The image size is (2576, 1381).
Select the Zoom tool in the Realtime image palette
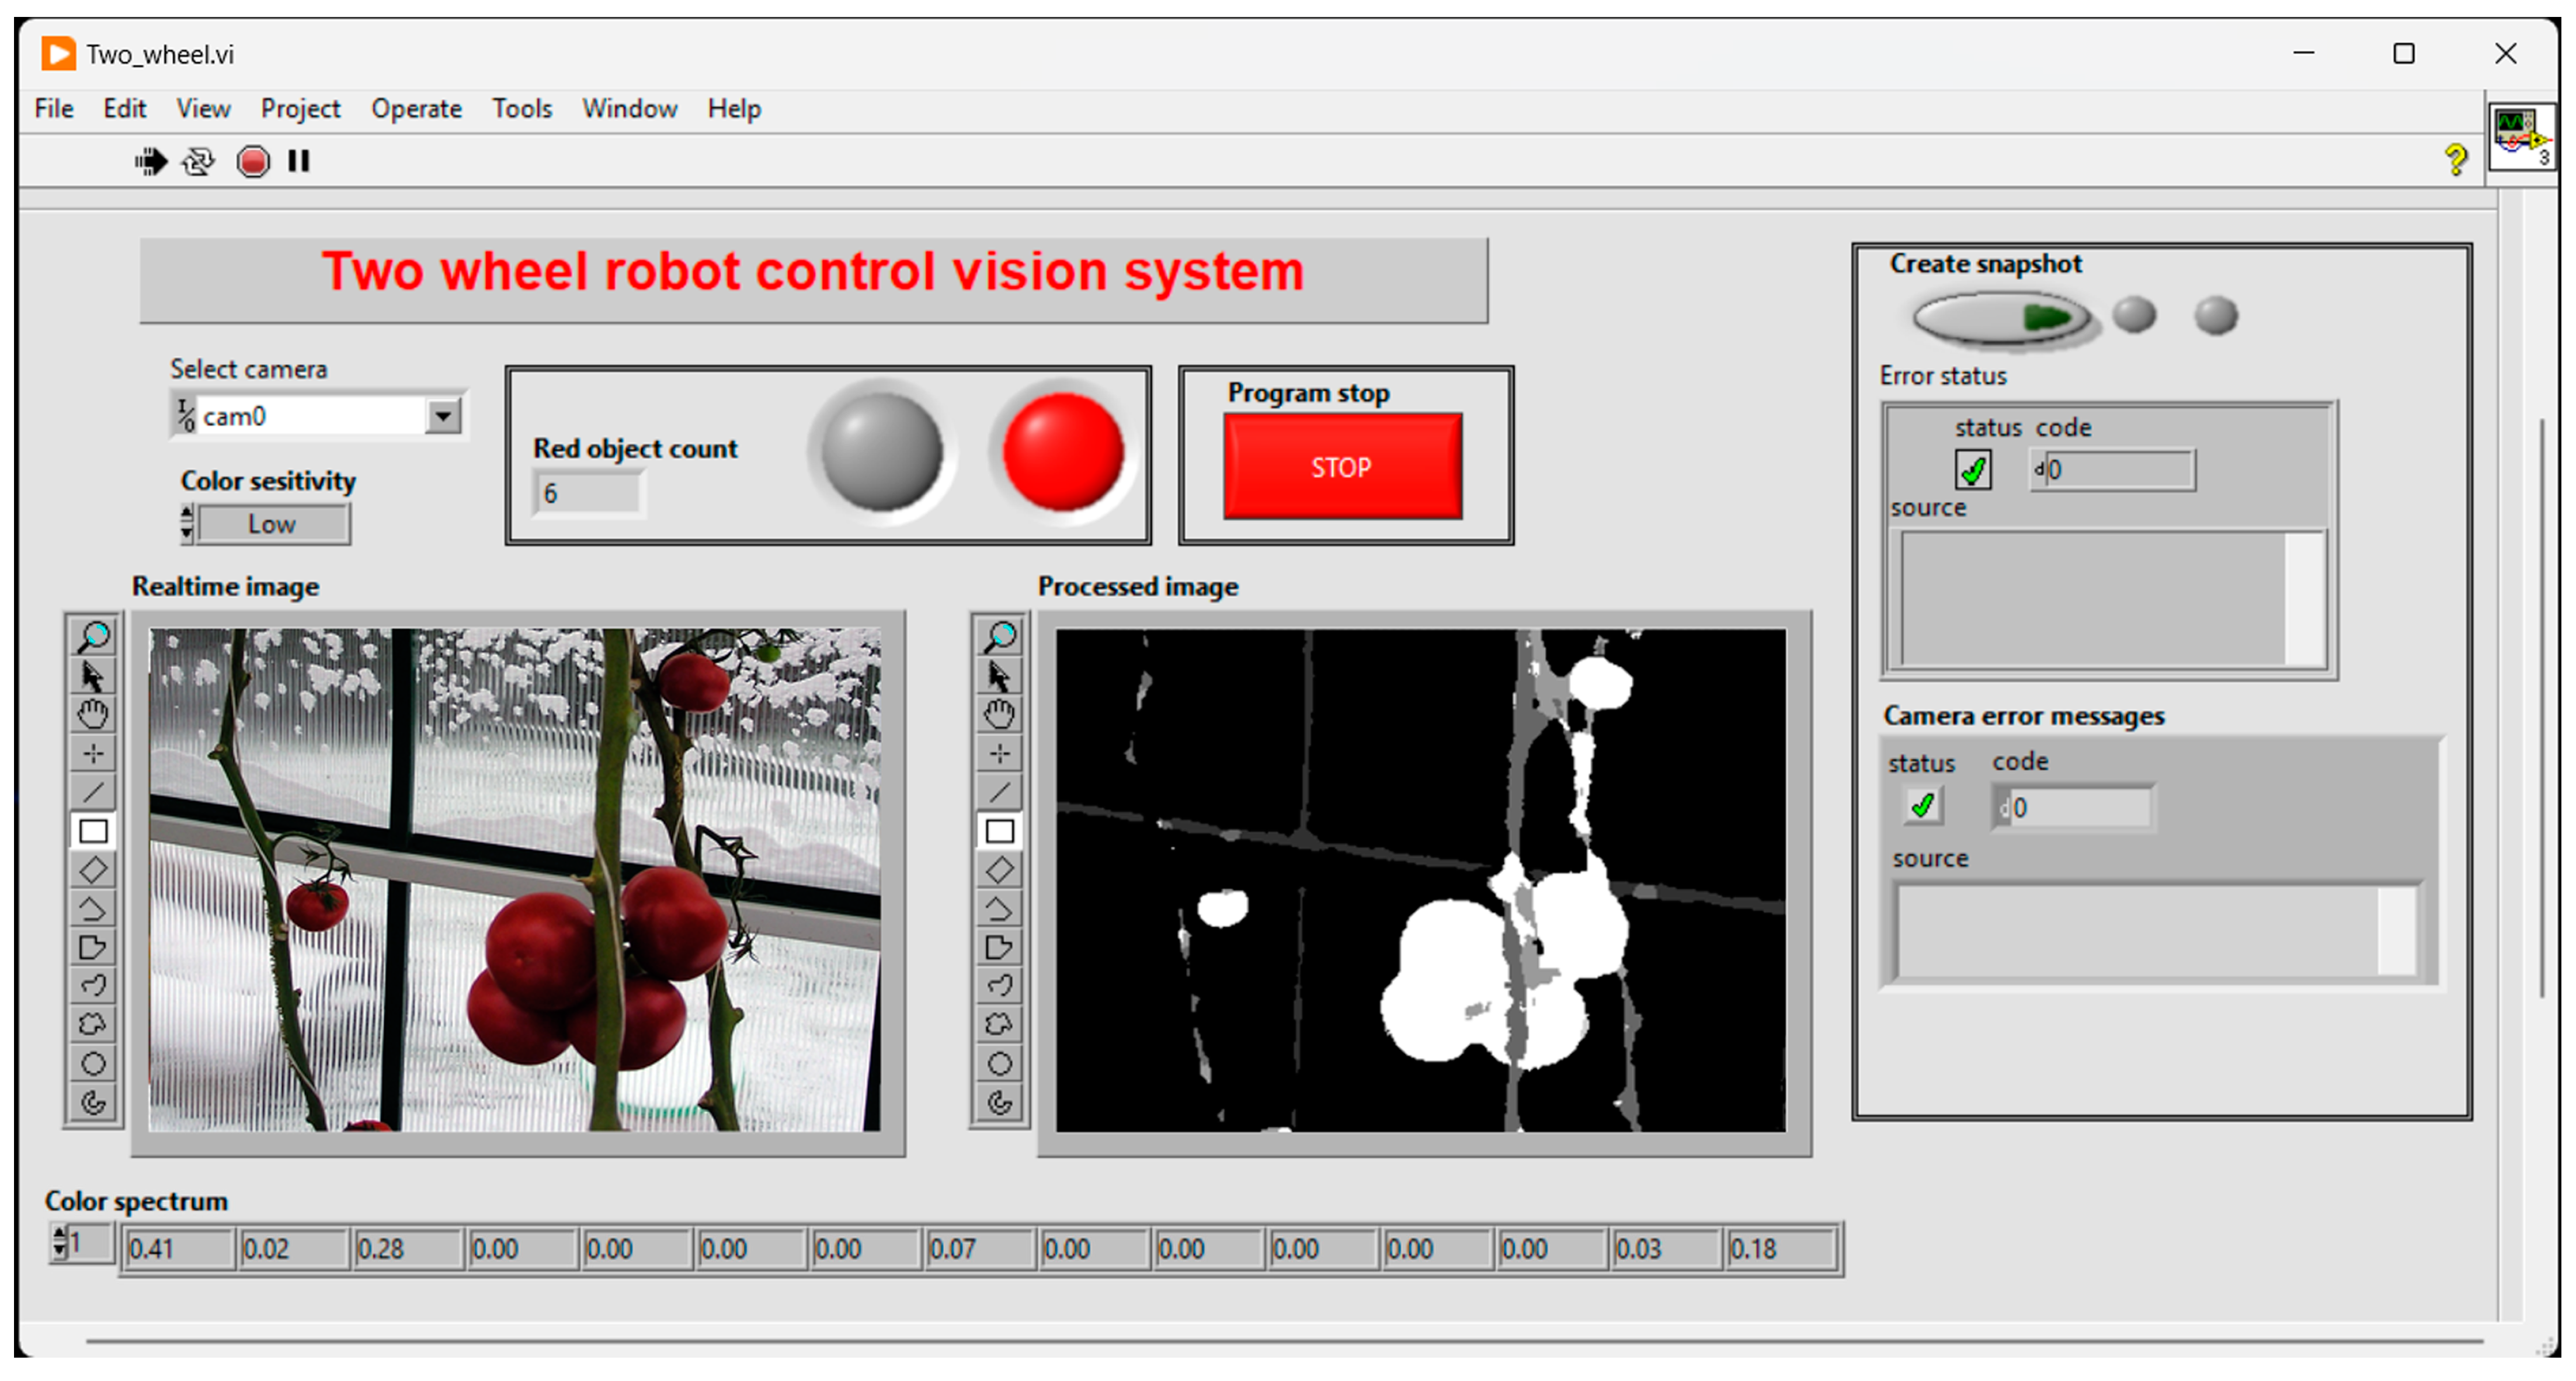point(93,636)
